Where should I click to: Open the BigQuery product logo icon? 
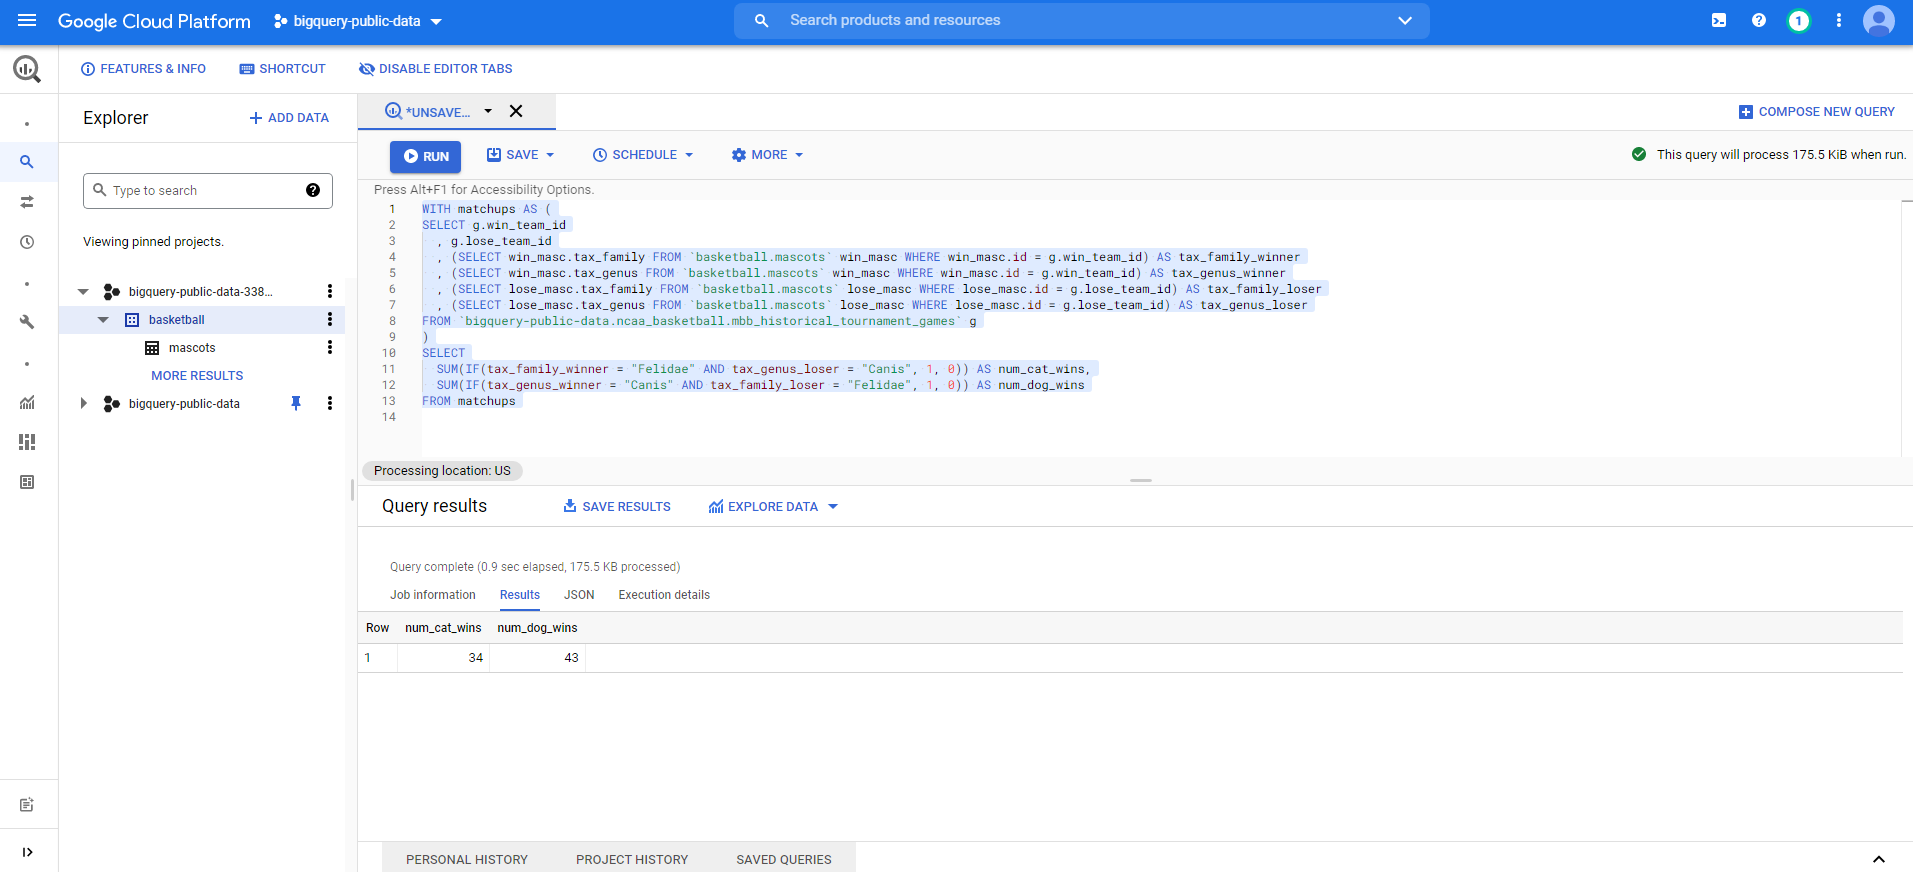click(27, 69)
